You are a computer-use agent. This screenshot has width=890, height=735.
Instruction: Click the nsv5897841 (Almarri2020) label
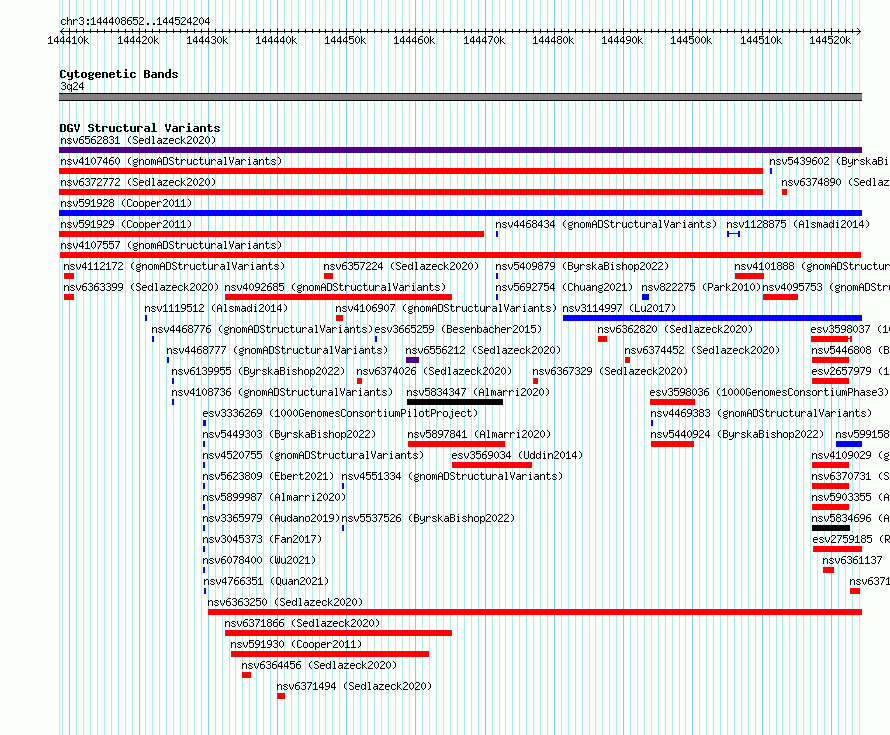[x=479, y=434]
